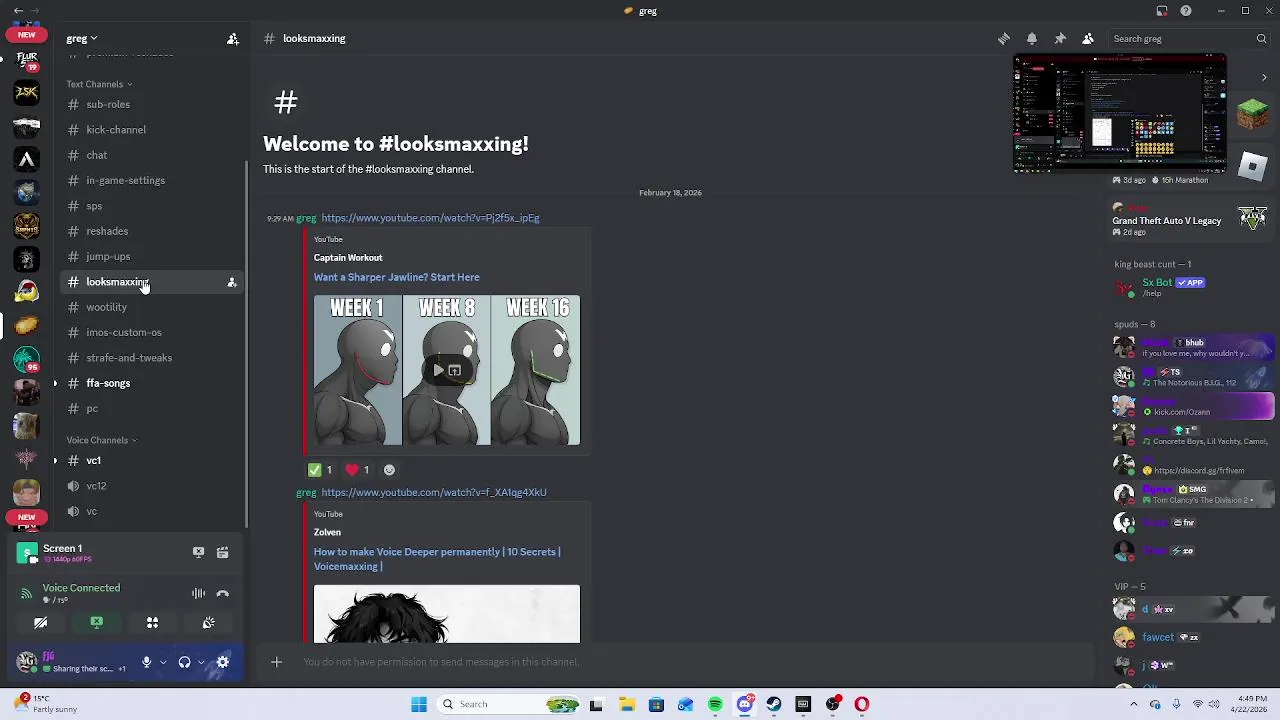Disconnect from voice with hang-up icon
This screenshot has height=720, width=1280.
[x=223, y=594]
